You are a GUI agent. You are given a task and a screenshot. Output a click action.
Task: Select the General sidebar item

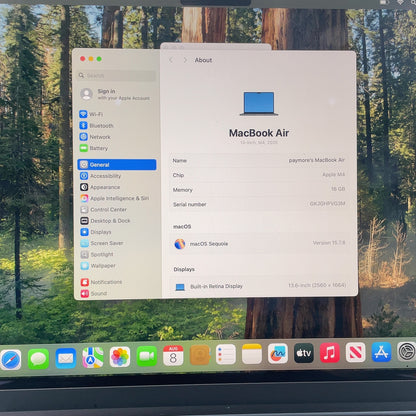[117, 165]
